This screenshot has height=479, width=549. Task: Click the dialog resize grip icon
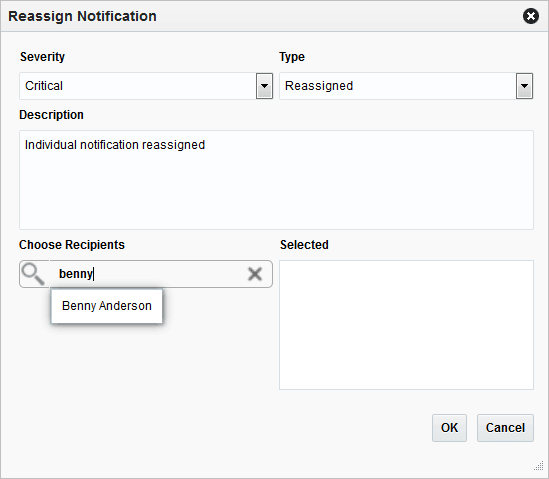[539, 466]
